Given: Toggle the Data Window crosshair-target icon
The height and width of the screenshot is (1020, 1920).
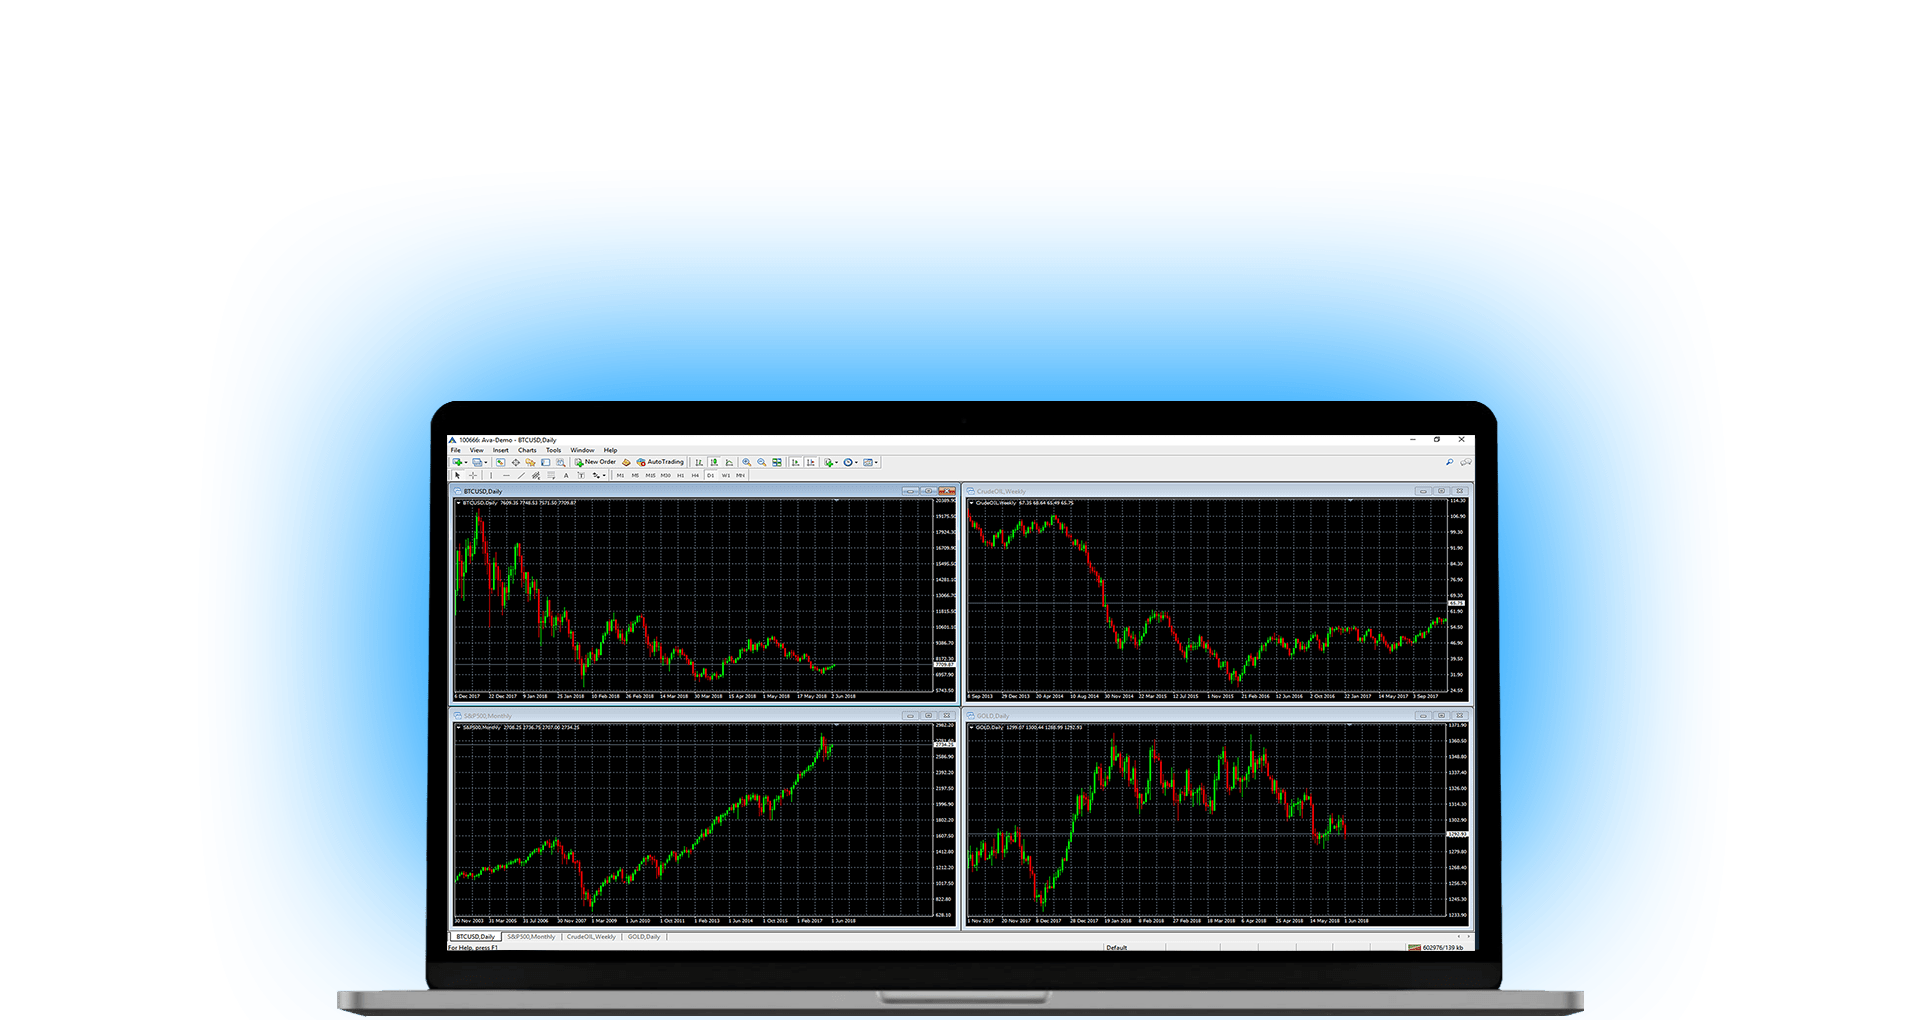Looking at the screenshot, I should (x=516, y=462).
